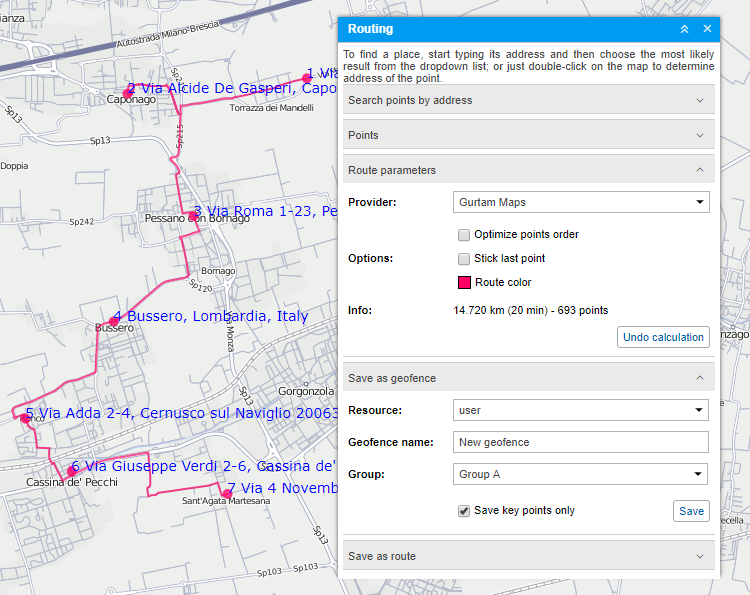
Task: Click route point marker 5 at Via Adda
Action: [x=24, y=418]
